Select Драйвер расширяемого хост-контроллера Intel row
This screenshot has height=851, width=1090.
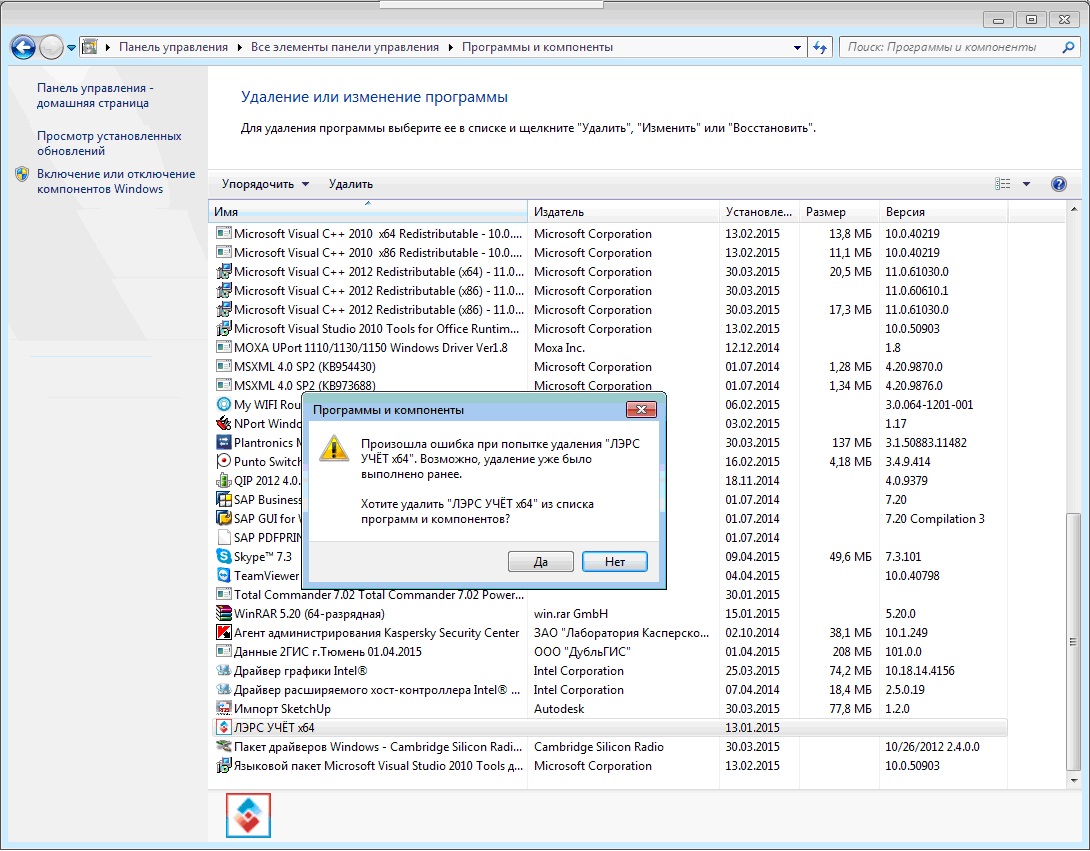pyautogui.click(x=608, y=690)
